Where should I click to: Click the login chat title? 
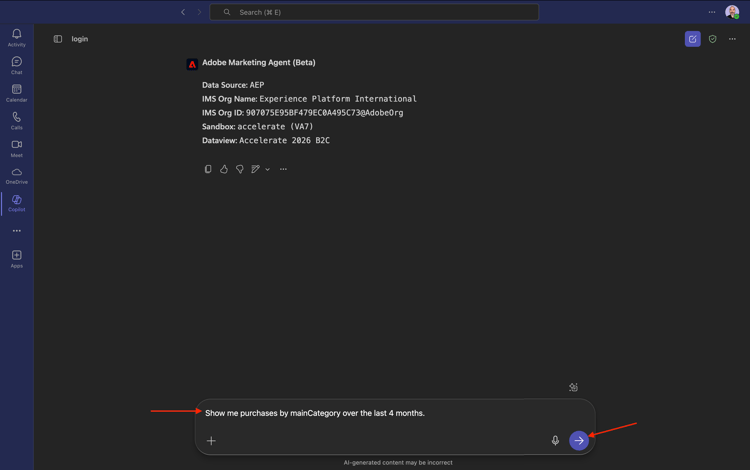pyautogui.click(x=80, y=39)
